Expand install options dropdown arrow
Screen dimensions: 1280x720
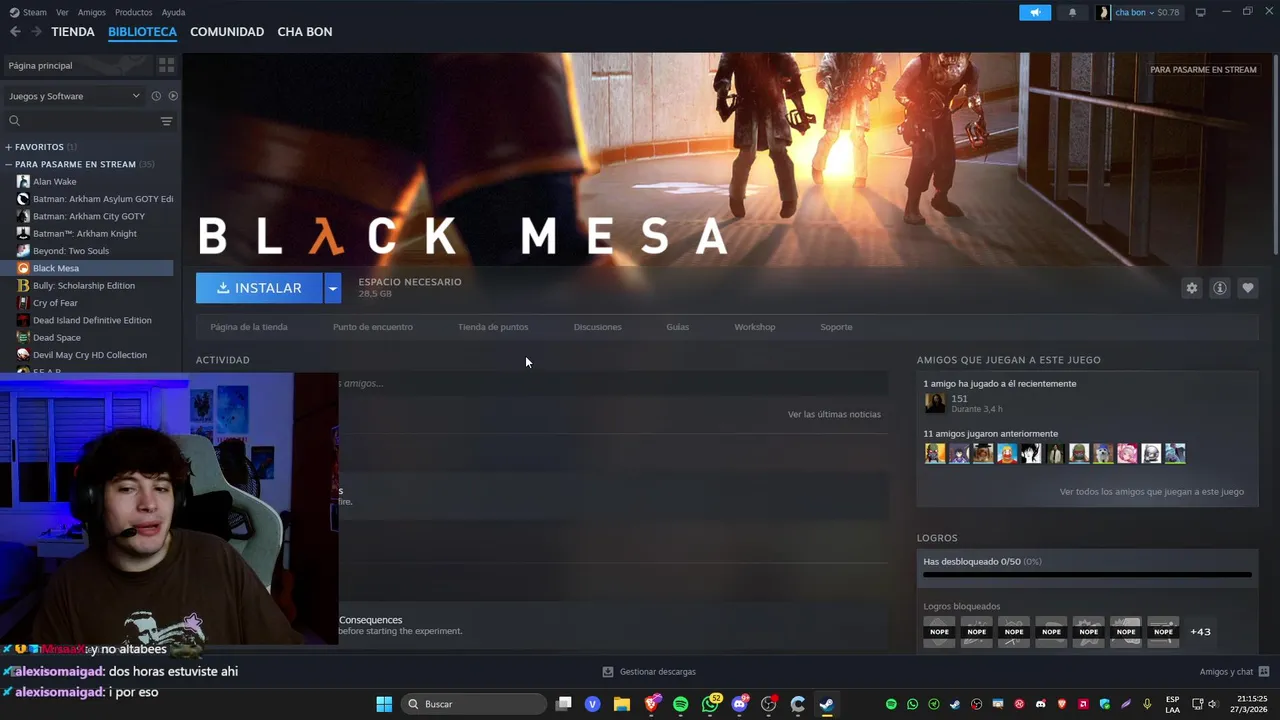tap(333, 288)
